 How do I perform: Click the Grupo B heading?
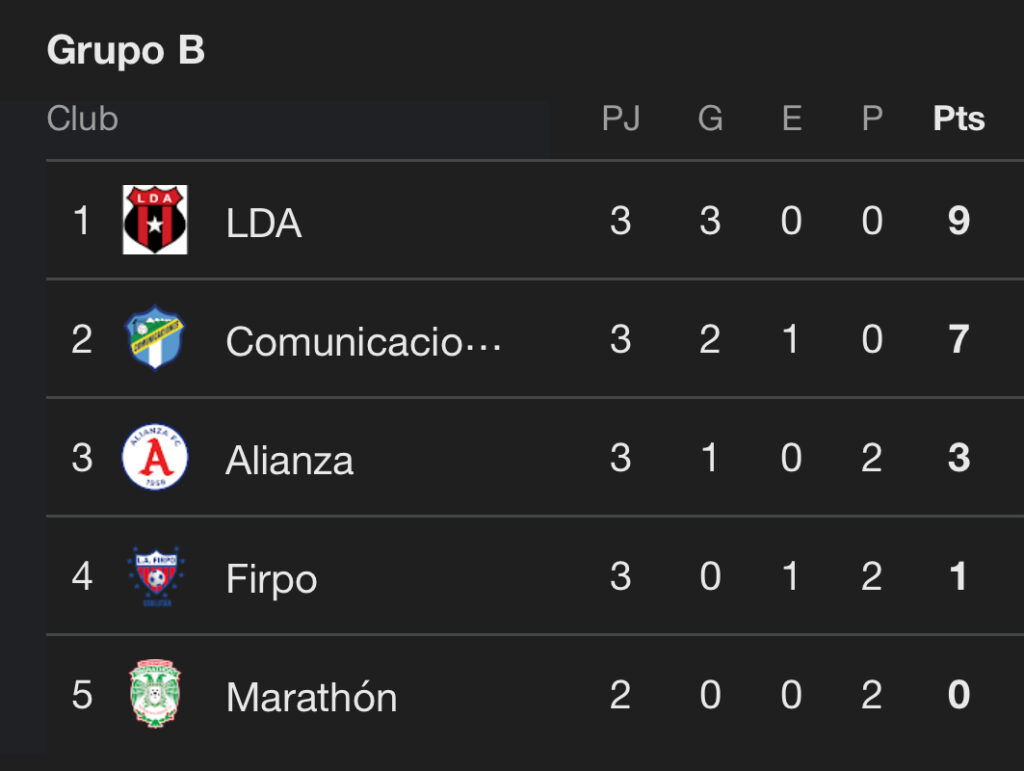(x=126, y=50)
